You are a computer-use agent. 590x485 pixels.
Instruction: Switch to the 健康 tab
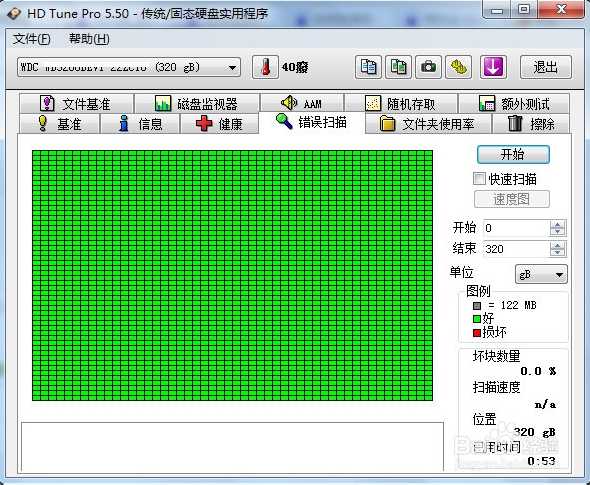click(220, 124)
